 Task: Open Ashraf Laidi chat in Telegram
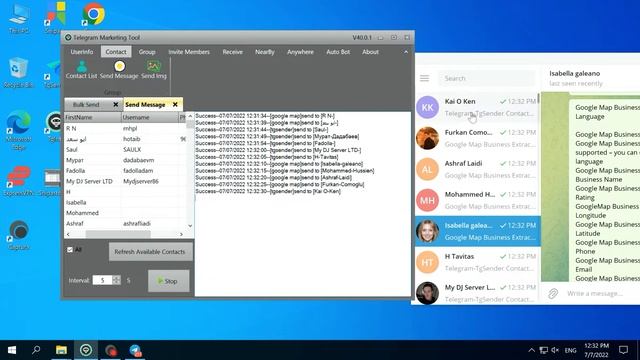pyautogui.click(x=477, y=169)
